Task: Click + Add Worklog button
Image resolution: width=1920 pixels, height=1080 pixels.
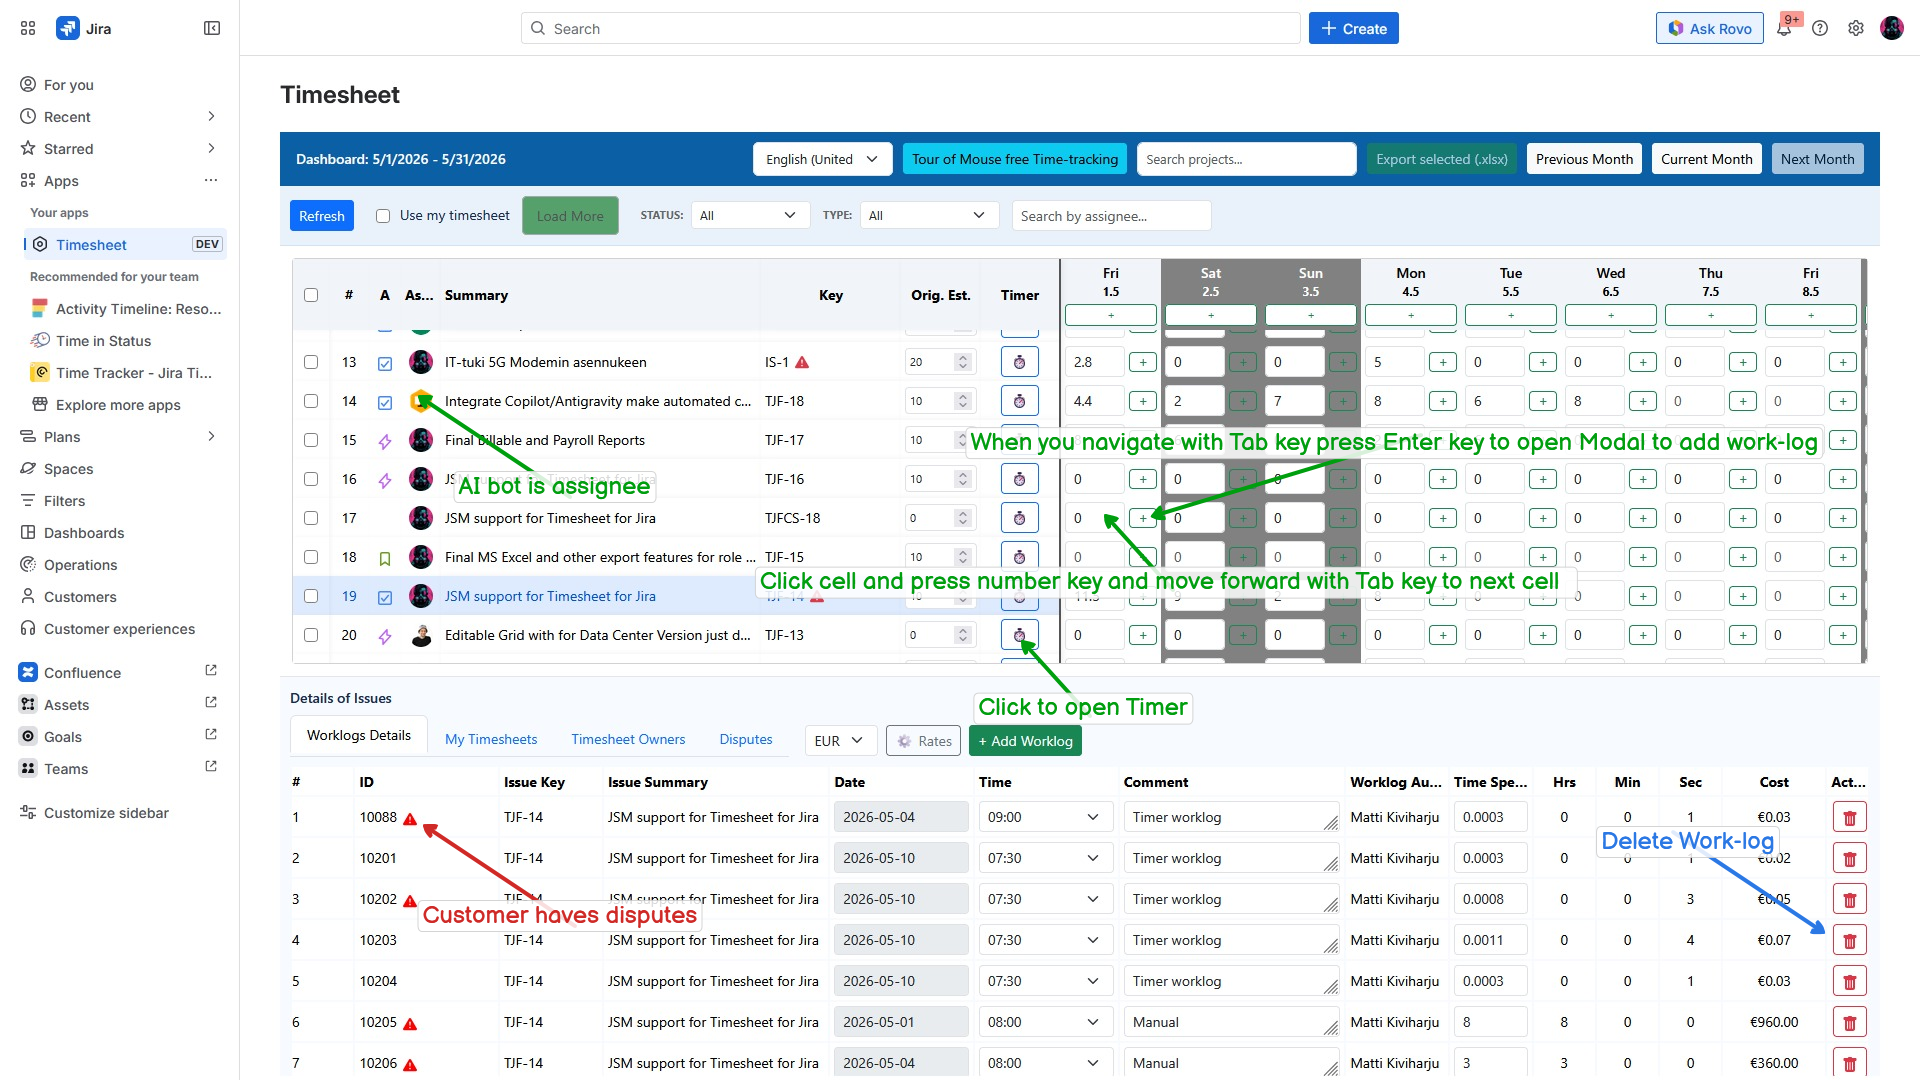Action: (1025, 741)
